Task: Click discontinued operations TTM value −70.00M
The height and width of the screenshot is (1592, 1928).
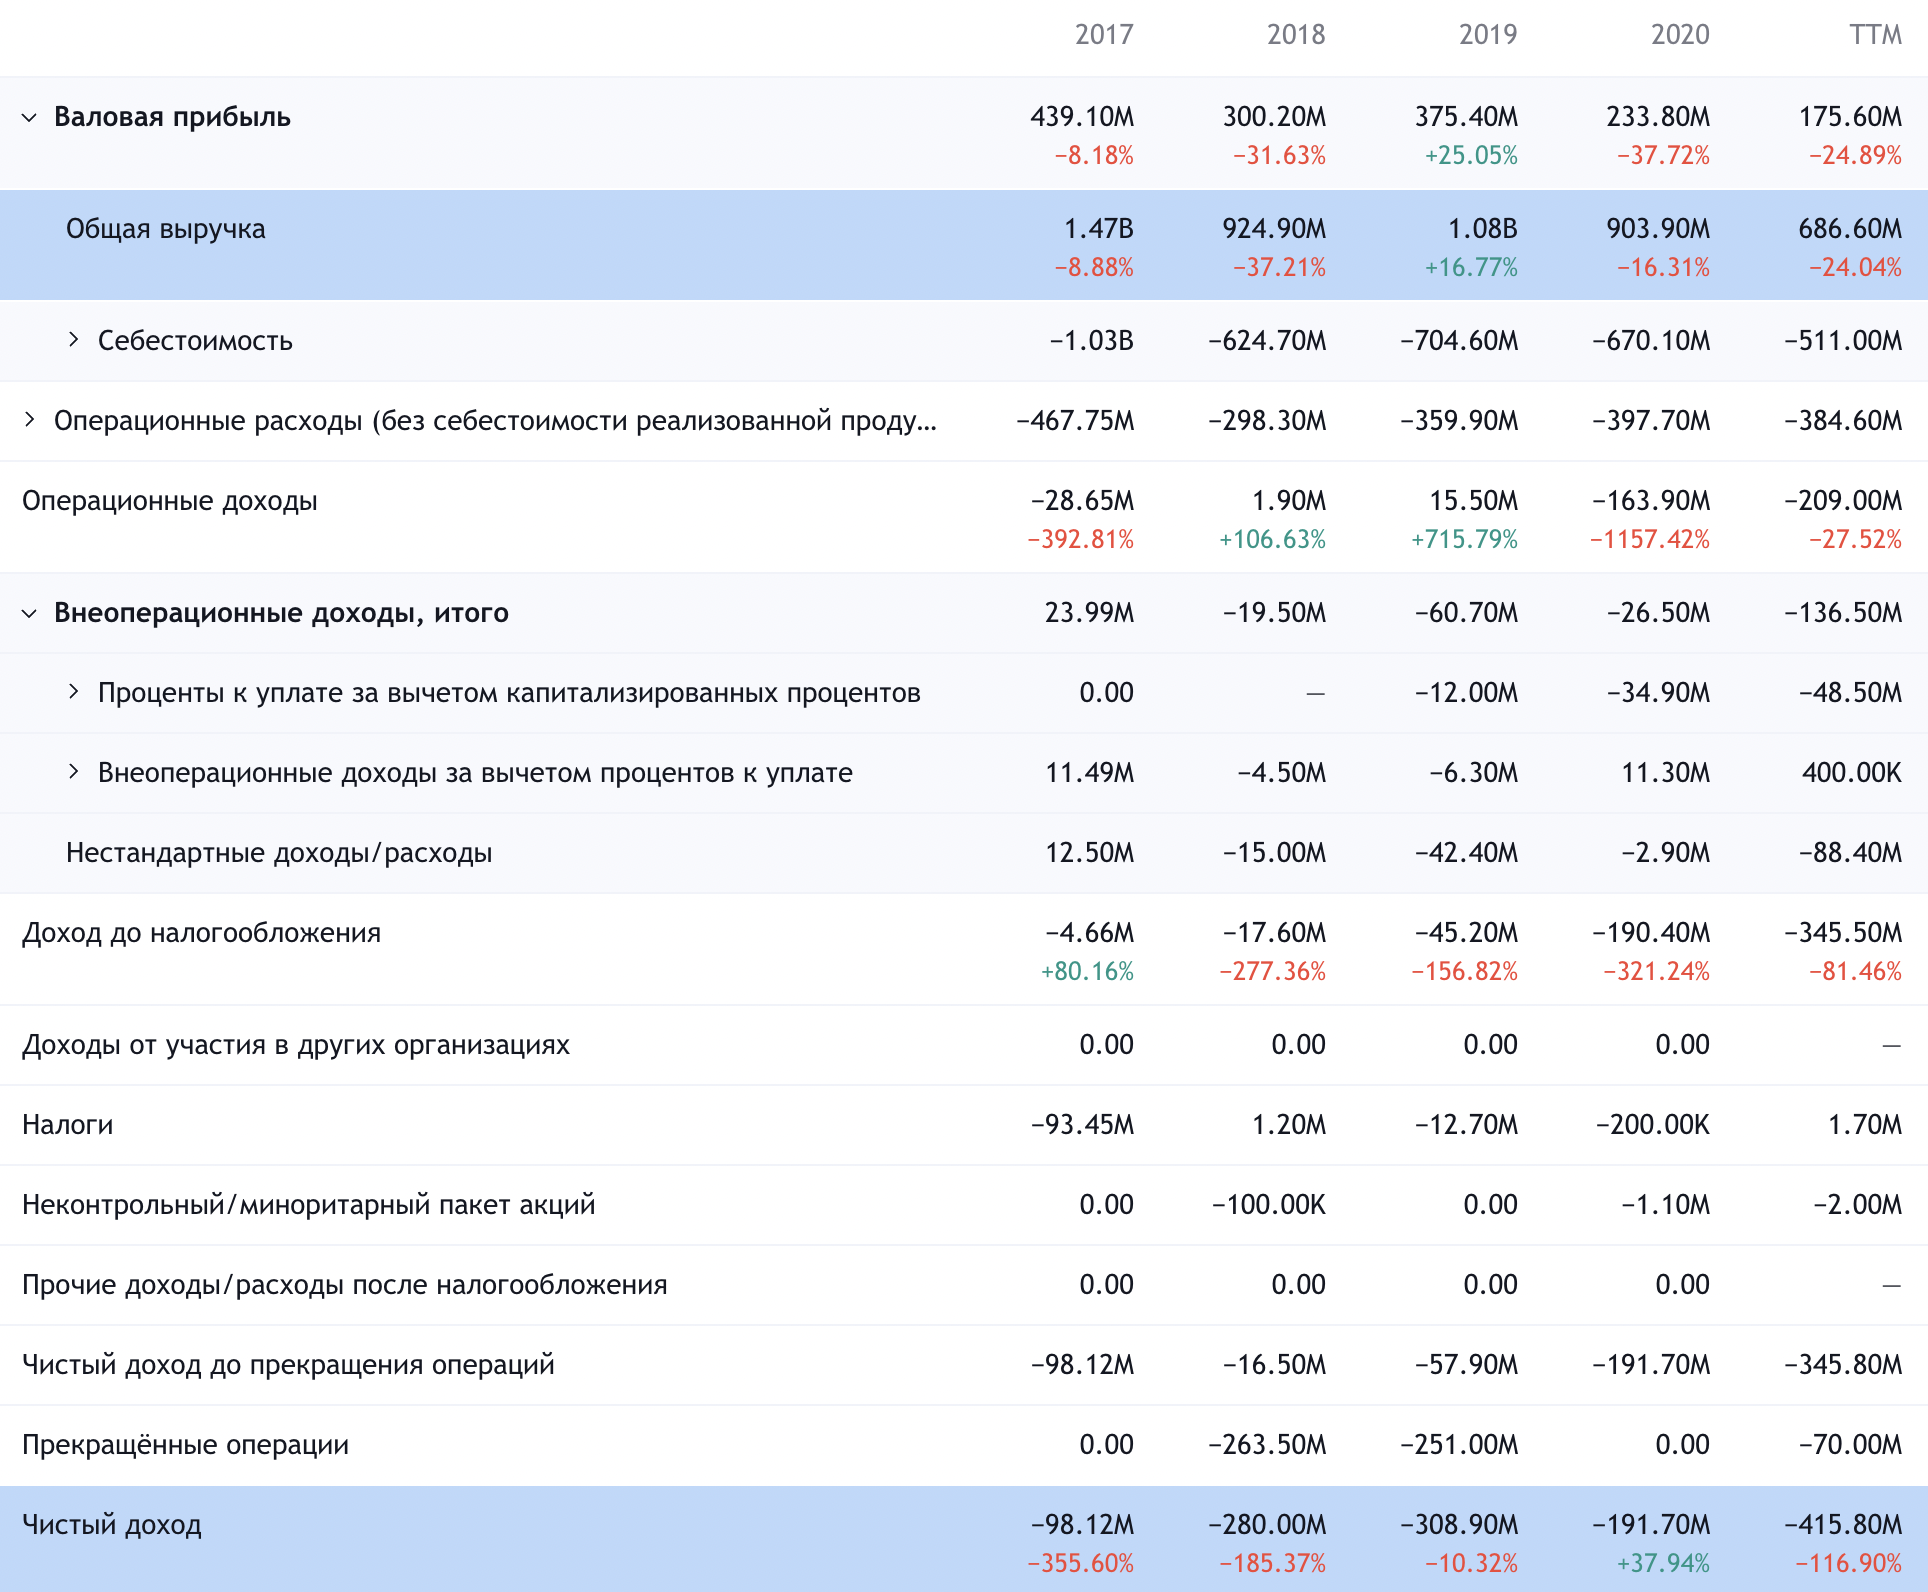Action: point(1850,1445)
